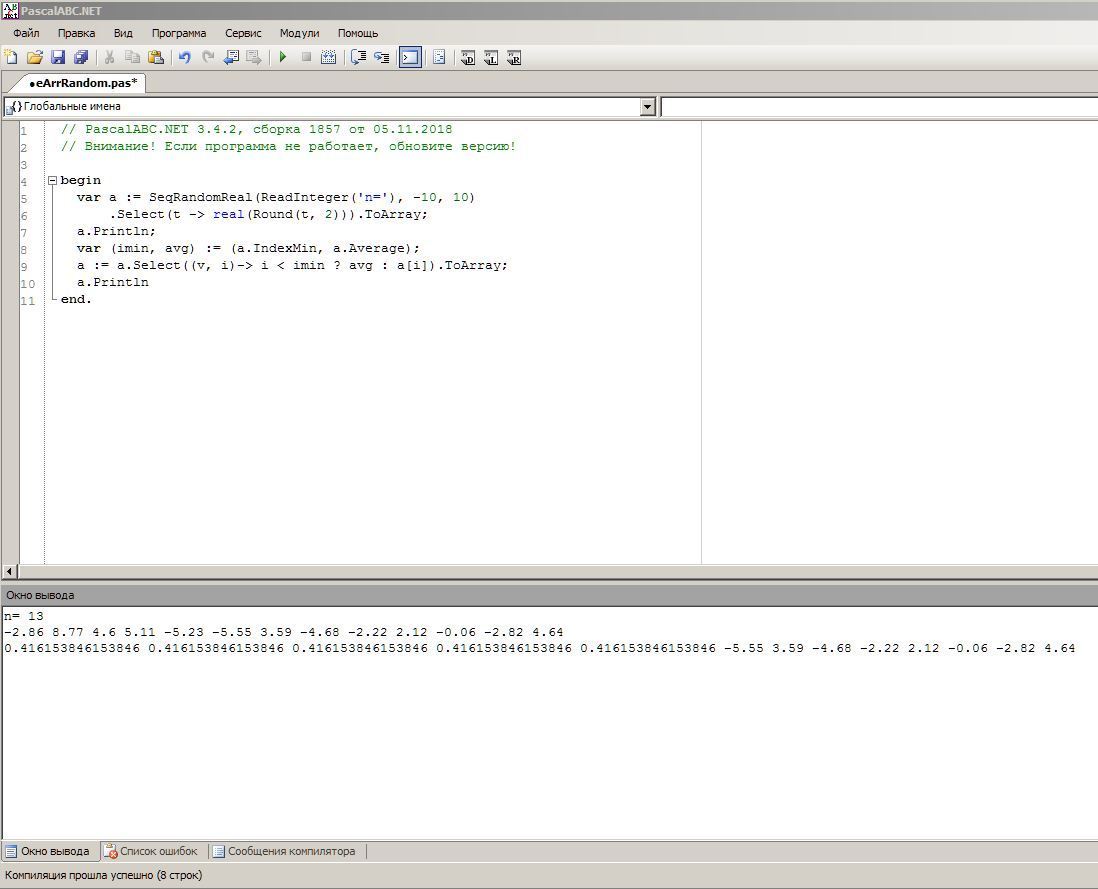Create a new file with toolbar icon
The image size is (1098, 889).
click(11, 58)
